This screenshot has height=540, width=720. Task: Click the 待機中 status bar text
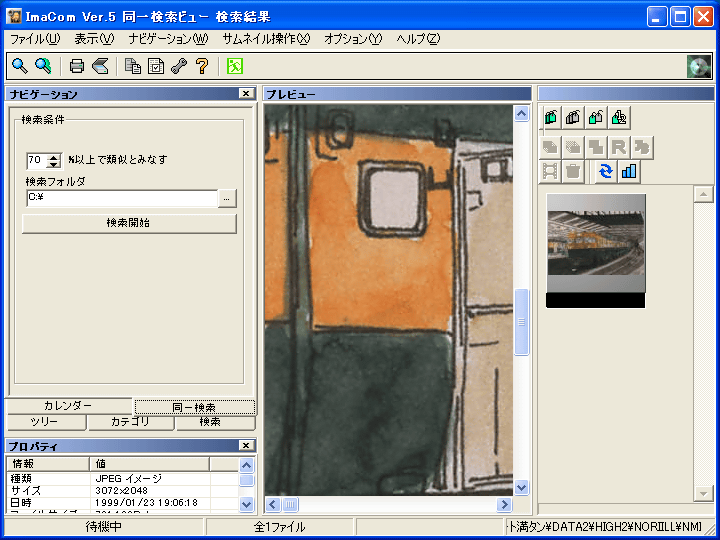[104, 527]
